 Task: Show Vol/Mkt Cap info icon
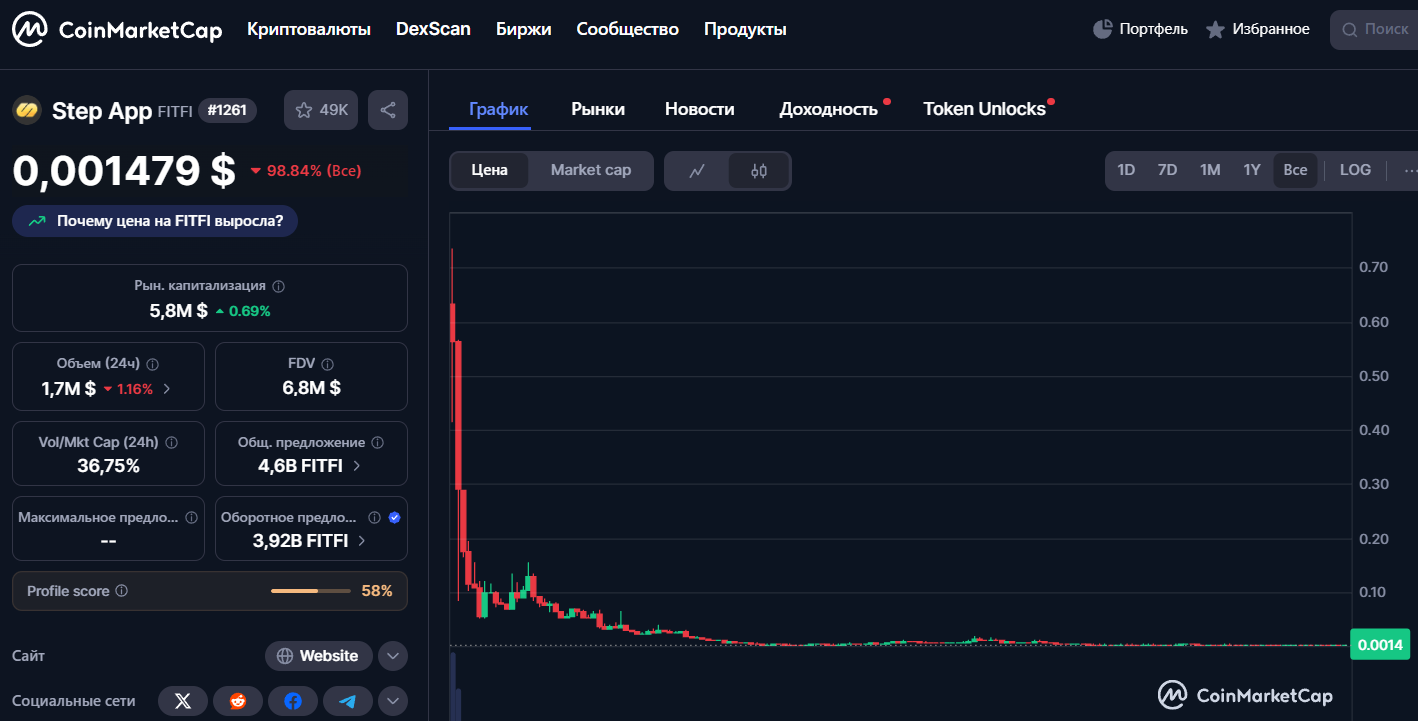tap(172, 442)
